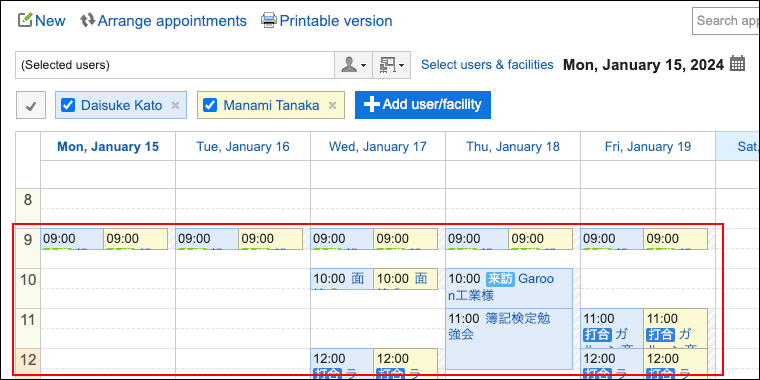Click the printer icon
The height and width of the screenshot is (380, 760).
(x=269, y=21)
